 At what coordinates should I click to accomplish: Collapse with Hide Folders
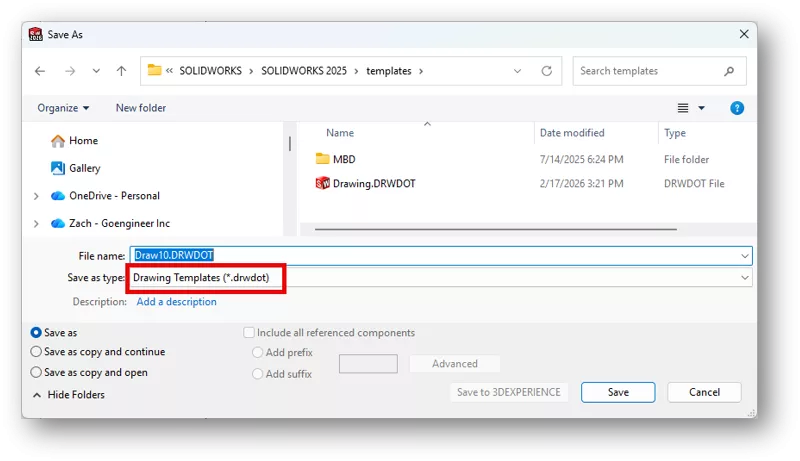(69, 395)
